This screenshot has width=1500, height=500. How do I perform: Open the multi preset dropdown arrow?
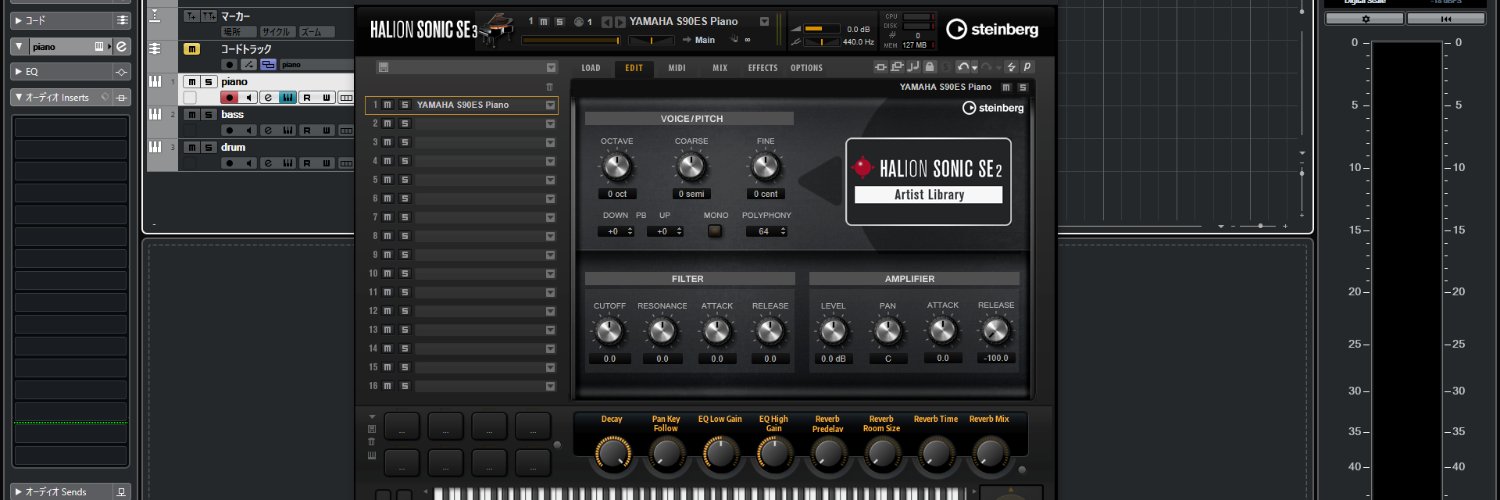coord(551,67)
